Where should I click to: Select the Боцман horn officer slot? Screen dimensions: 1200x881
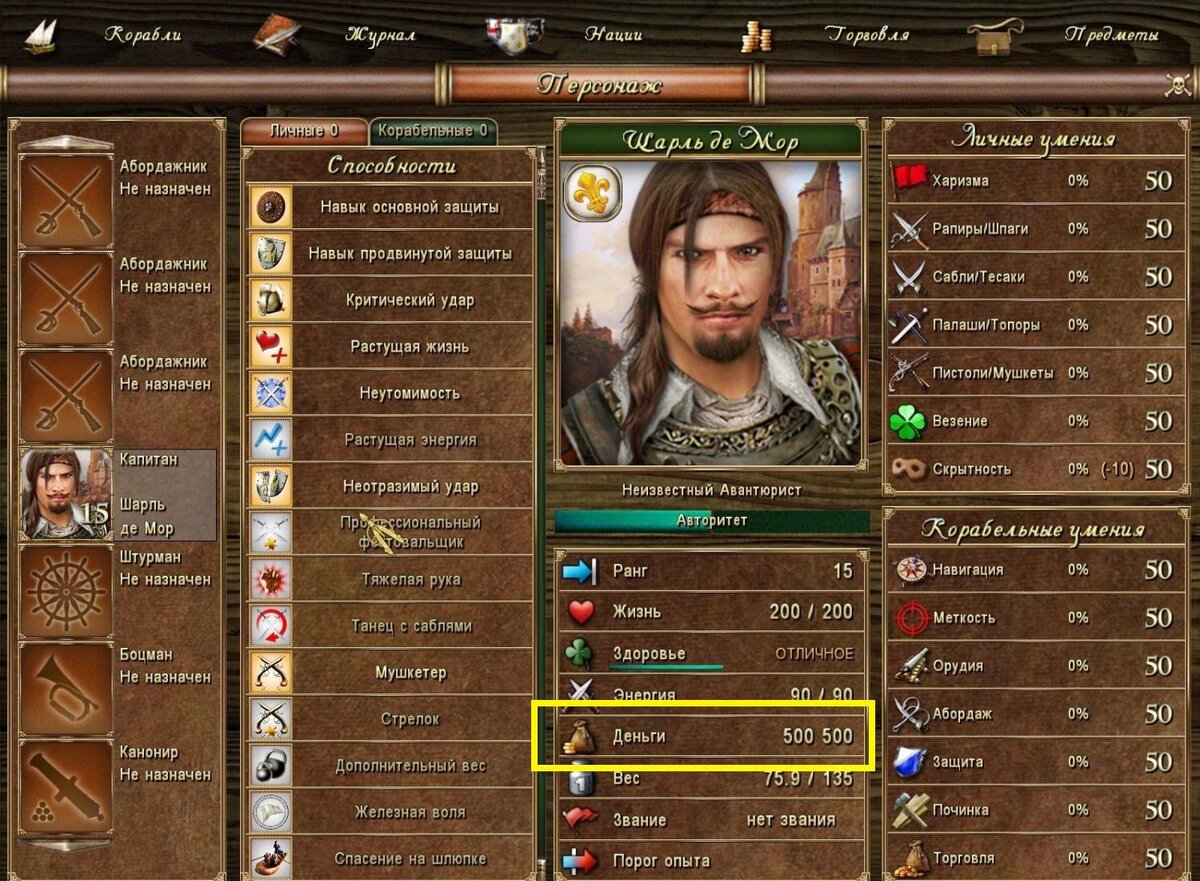pos(65,690)
